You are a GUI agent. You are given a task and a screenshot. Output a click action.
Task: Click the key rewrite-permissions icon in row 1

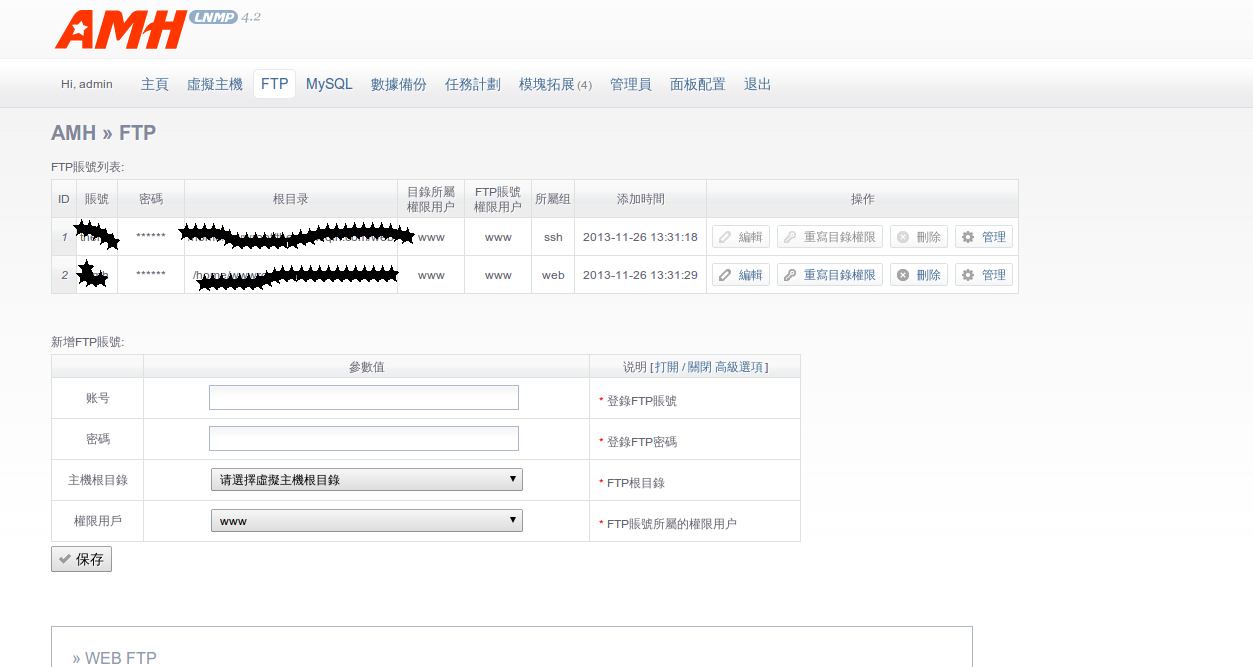pyautogui.click(x=790, y=237)
